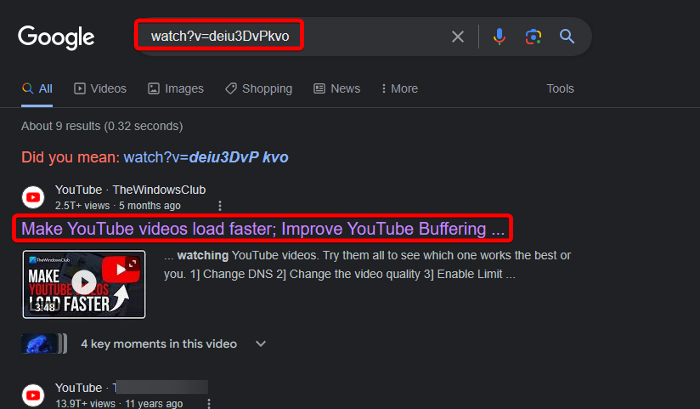Open Google Lens image search
Image resolution: width=700 pixels, height=409 pixels.
point(533,37)
